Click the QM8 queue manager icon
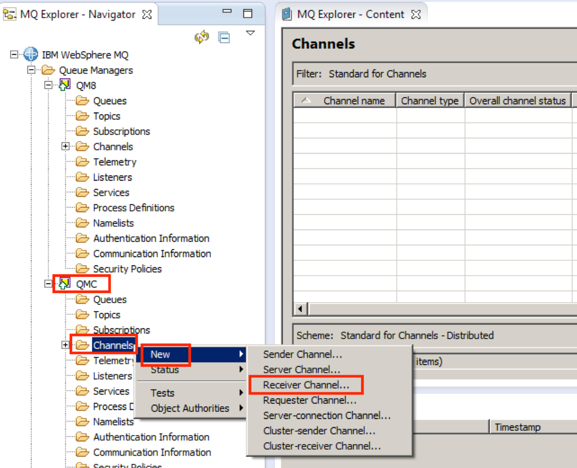Image resolution: width=577 pixels, height=468 pixels. (x=65, y=85)
